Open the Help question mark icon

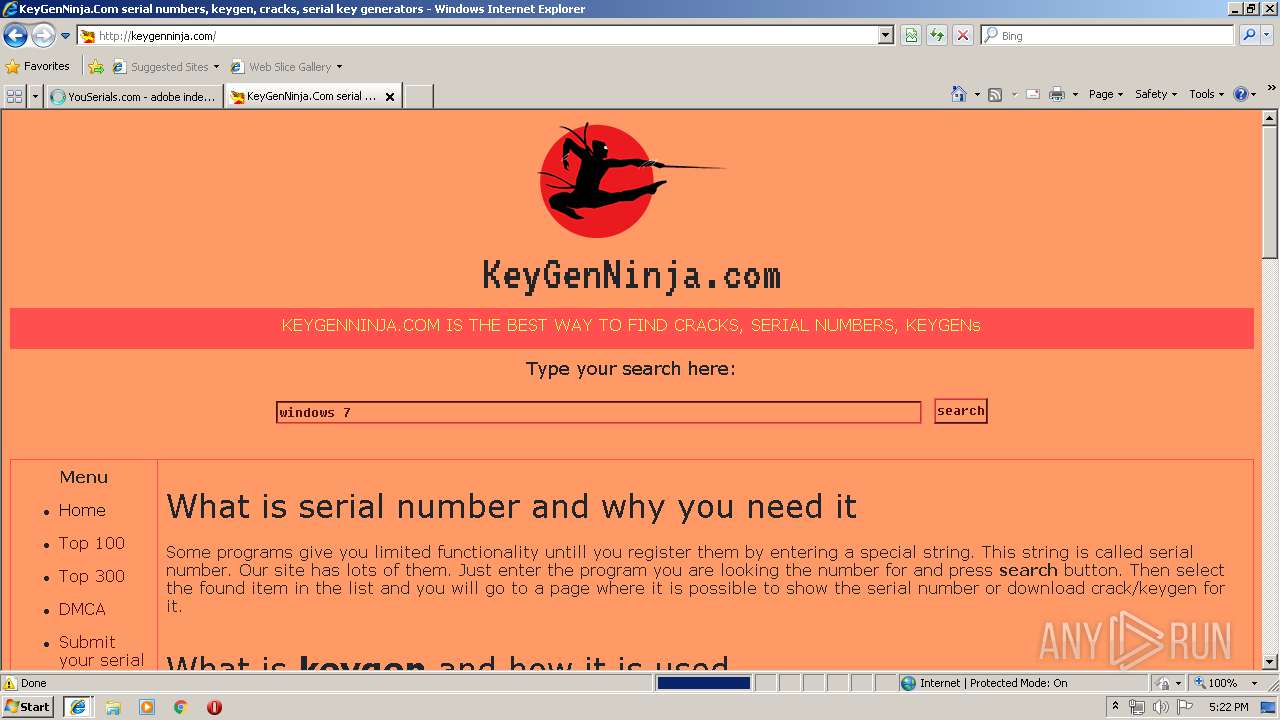pyautogui.click(x=1241, y=94)
